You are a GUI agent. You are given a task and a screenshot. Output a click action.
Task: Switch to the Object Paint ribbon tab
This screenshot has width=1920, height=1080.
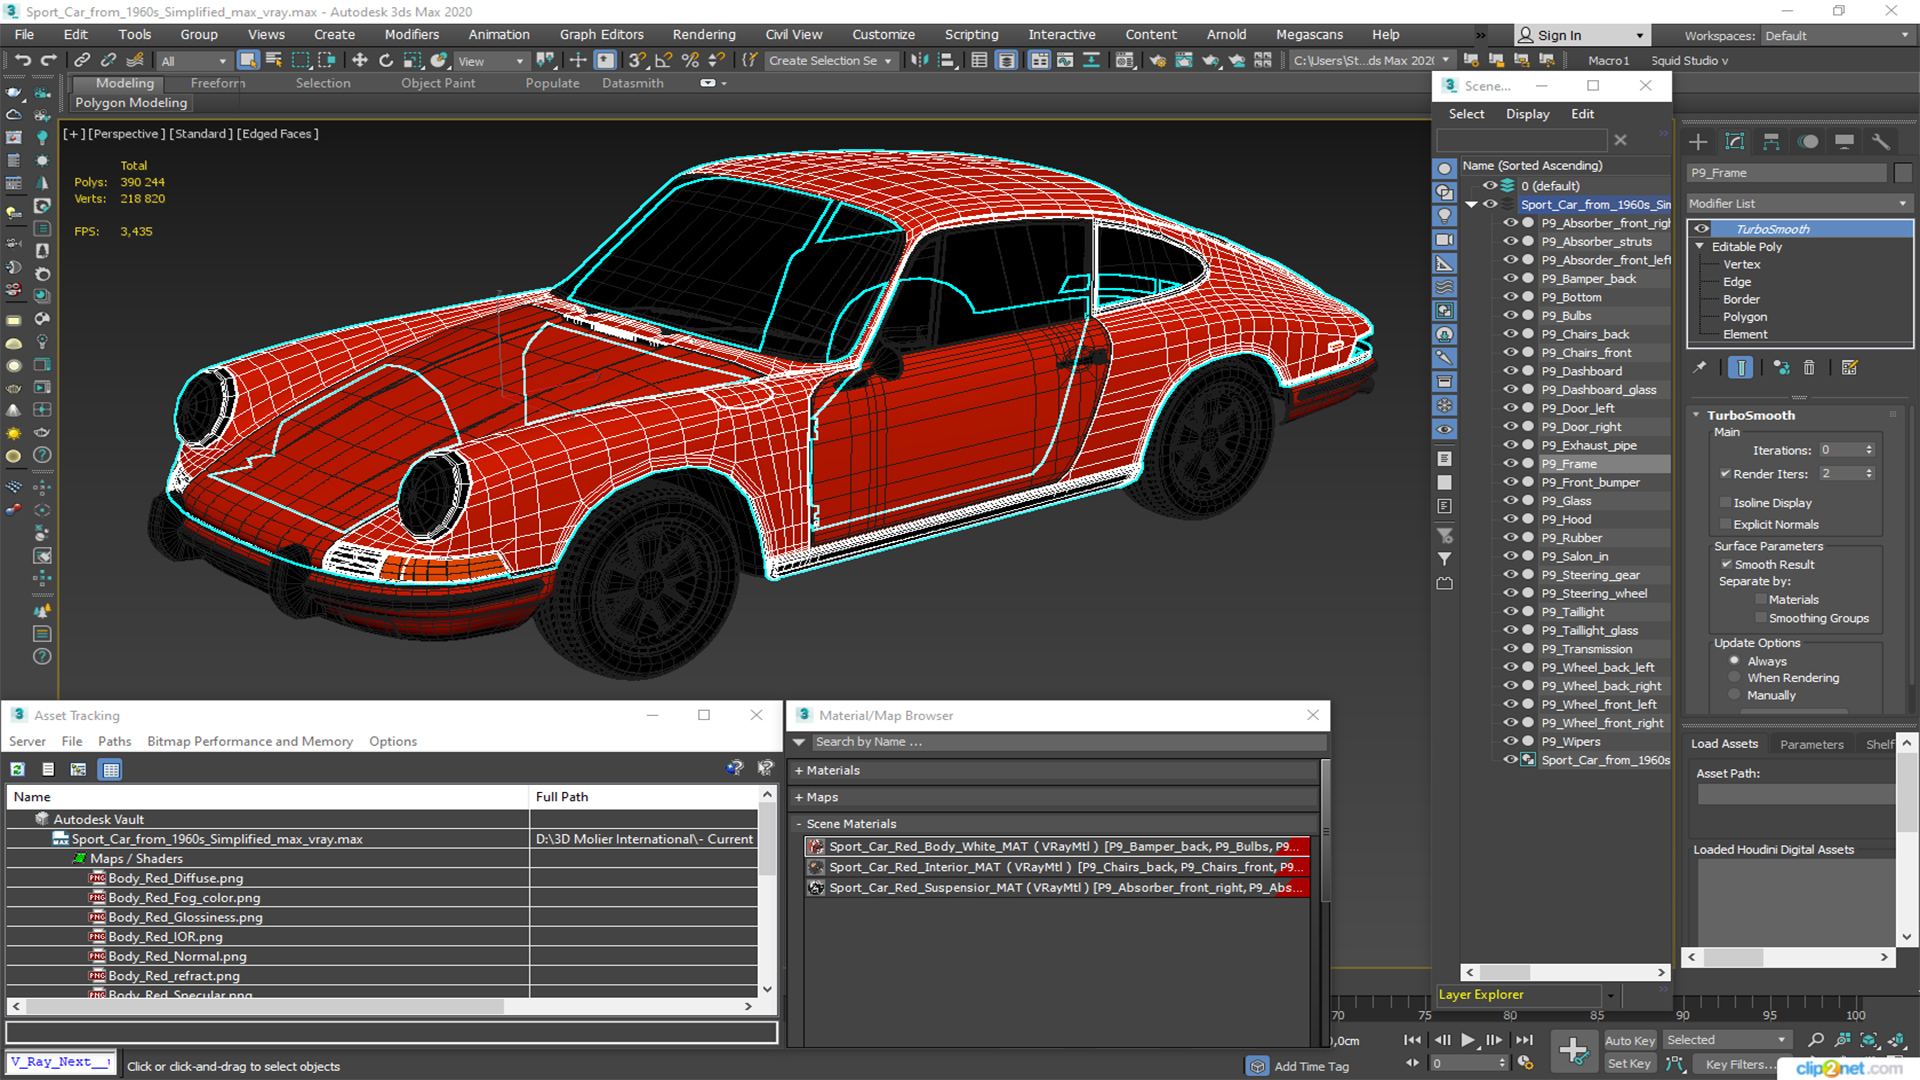pyautogui.click(x=438, y=83)
